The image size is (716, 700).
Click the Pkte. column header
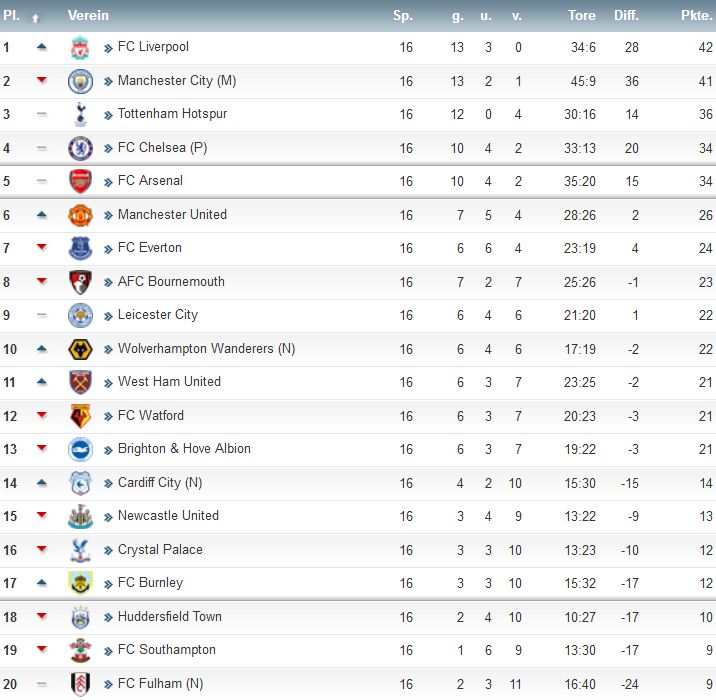(696, 16)
